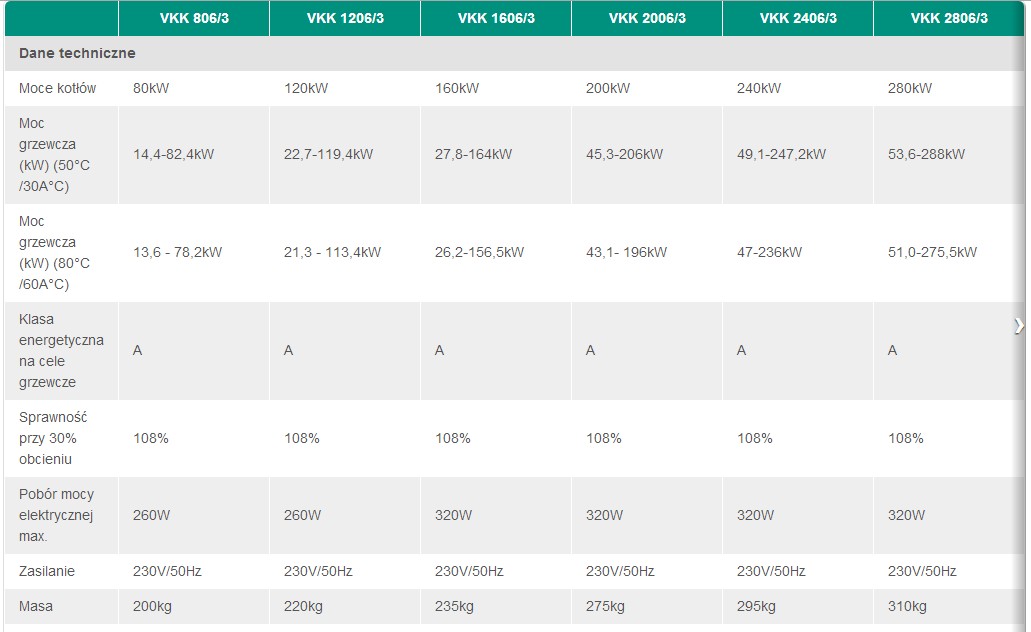The width and height of the screenshot is (1031, 632).
Task: Click the 14,4-82,4kW heating power value
Action: pos(173,154)
